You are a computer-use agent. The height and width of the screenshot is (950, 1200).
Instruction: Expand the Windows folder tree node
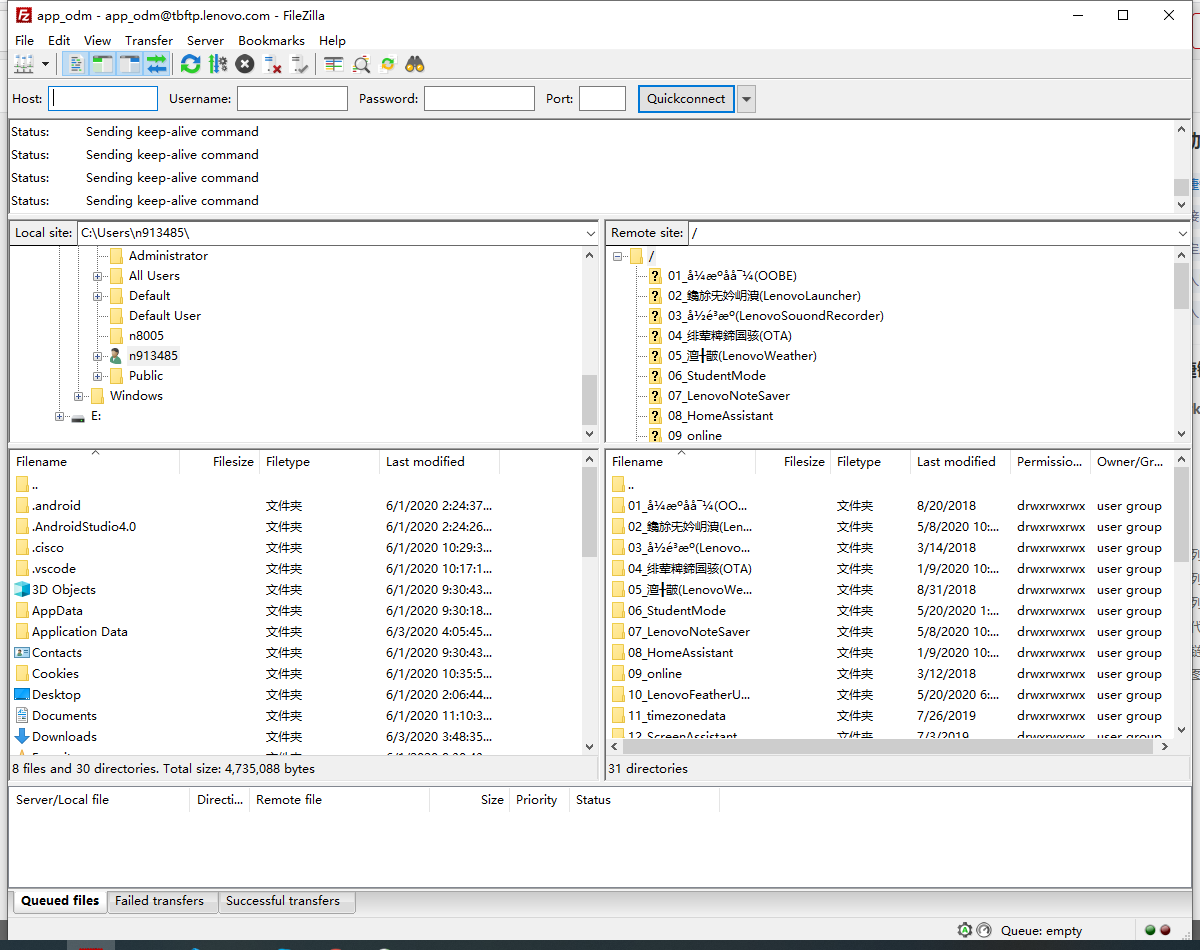coord(79,396)
